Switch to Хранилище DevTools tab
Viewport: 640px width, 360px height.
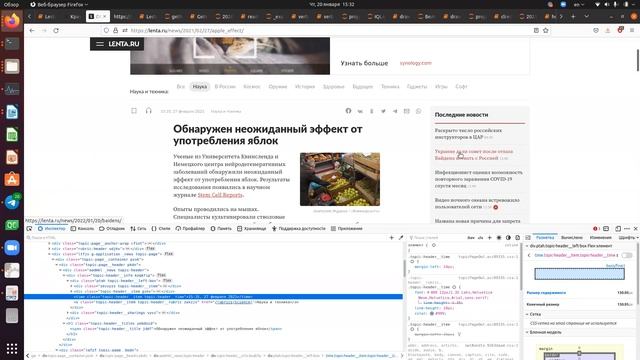point(251,229)
